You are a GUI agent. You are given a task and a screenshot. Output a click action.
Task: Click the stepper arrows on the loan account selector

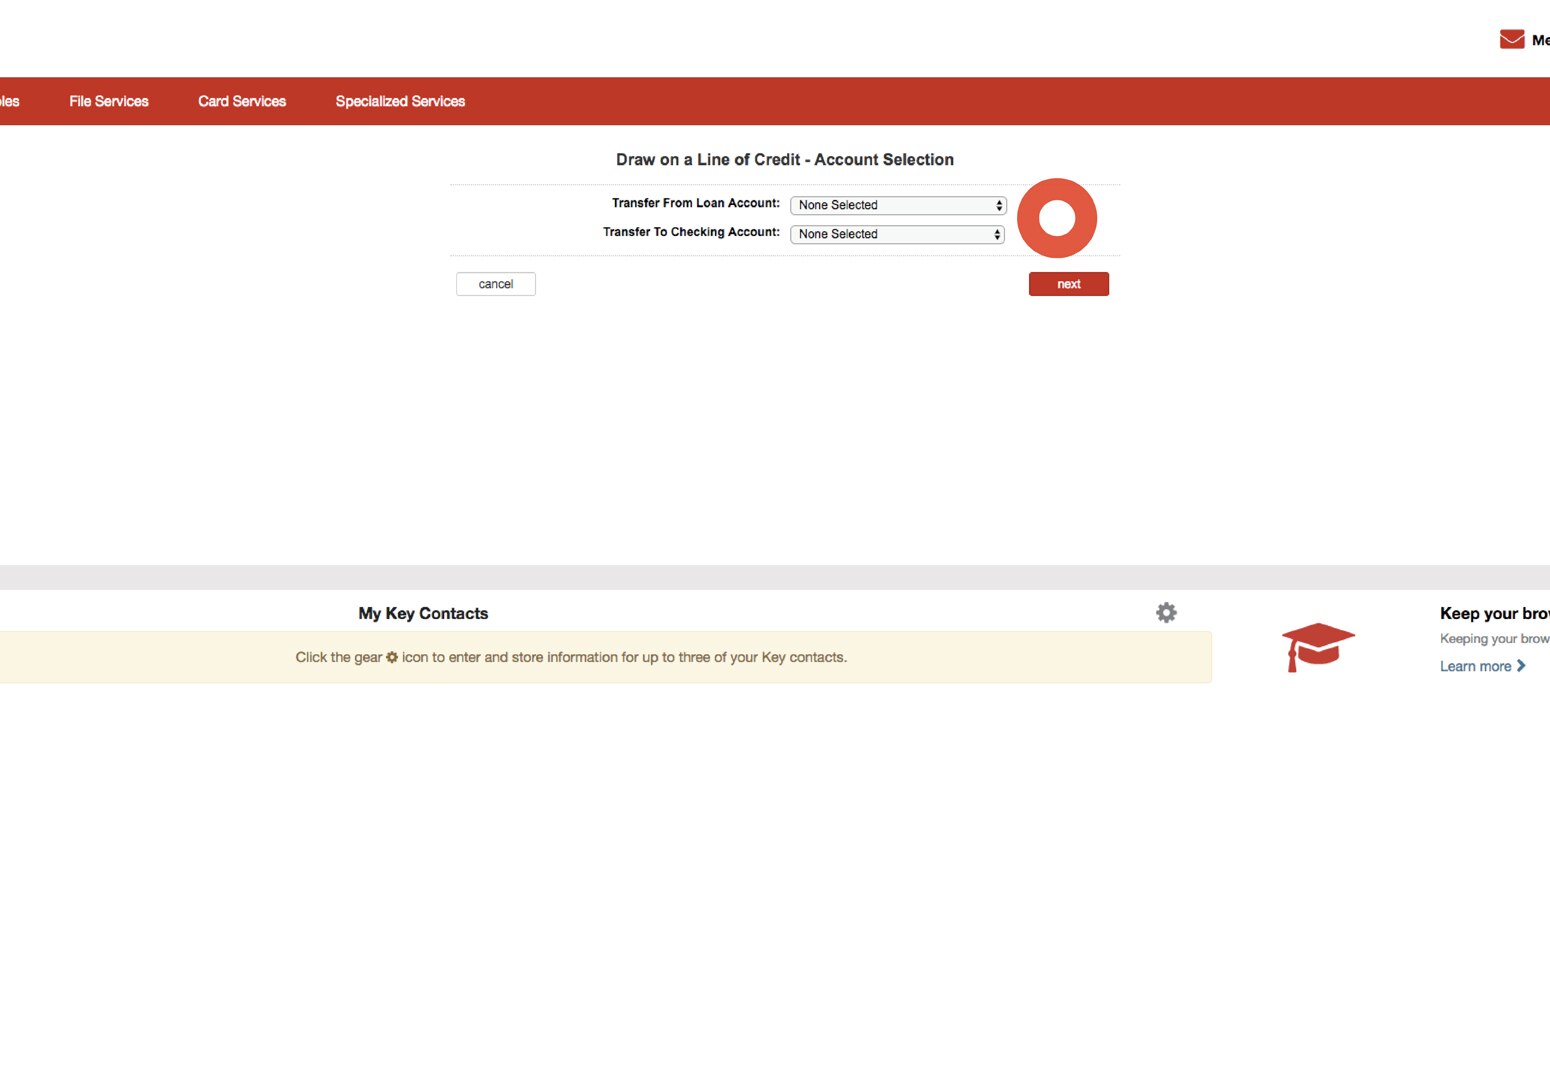pos(997,205)
